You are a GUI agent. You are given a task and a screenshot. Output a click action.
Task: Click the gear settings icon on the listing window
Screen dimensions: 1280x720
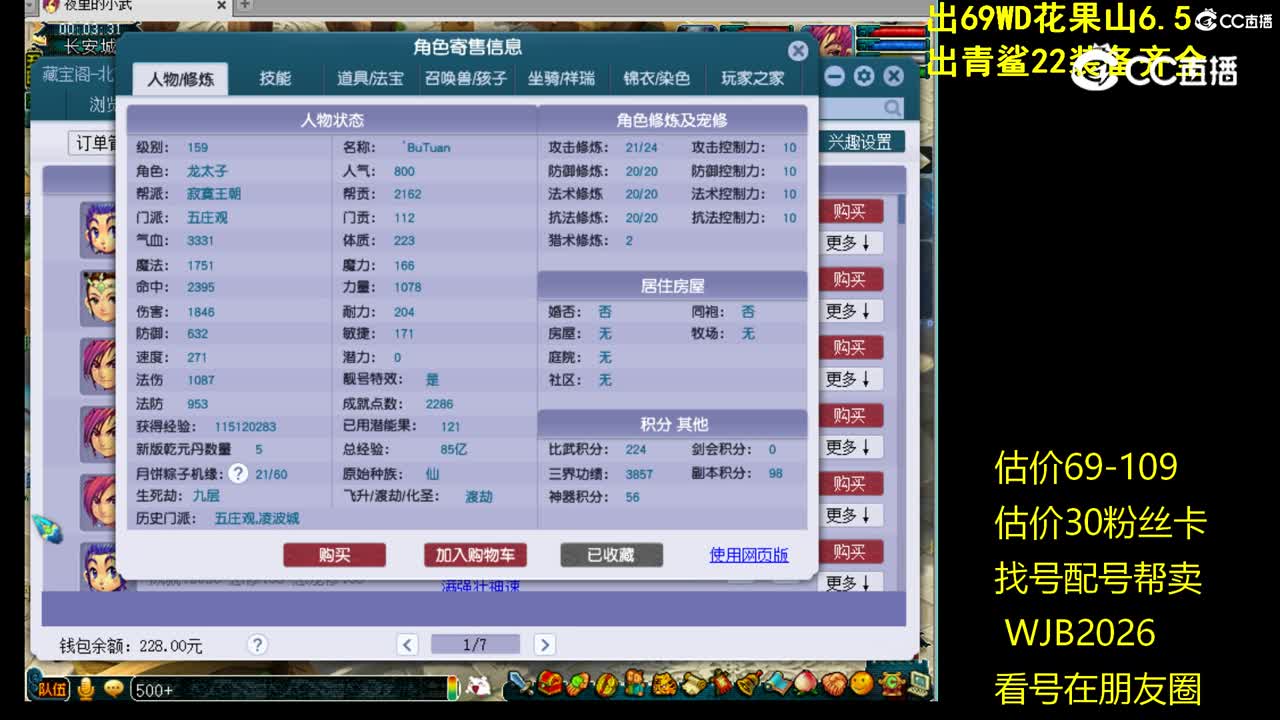click(863, 75)
